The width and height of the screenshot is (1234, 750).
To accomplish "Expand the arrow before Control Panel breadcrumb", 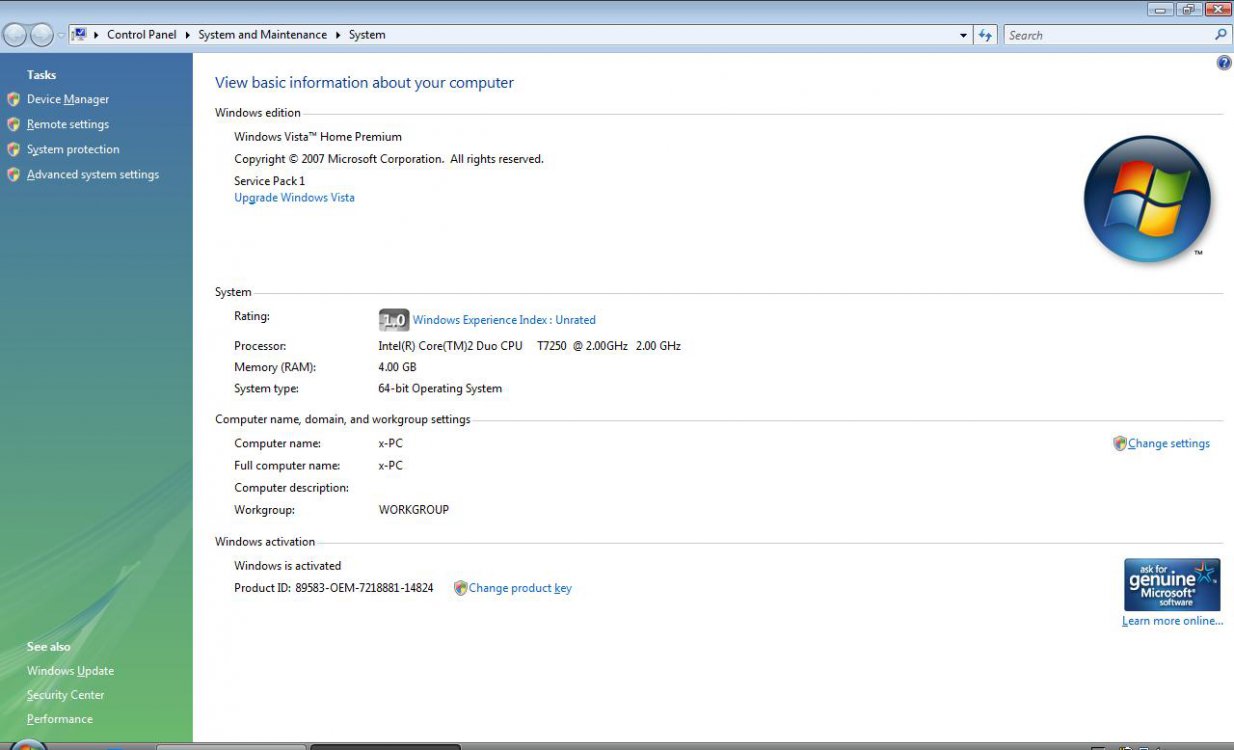I will click(x=97, y=35).
